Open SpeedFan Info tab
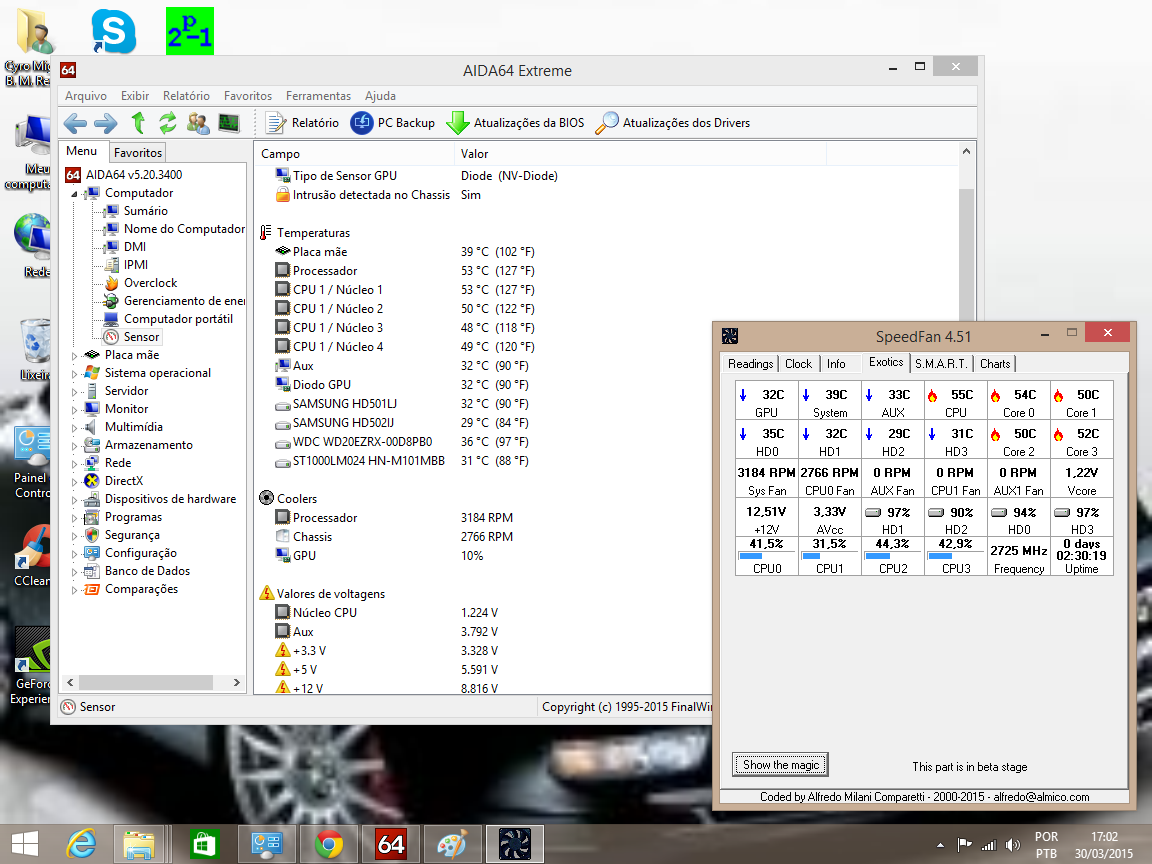Image resolution: width=1152 pixels, height=864 pixels. tap(836, 364)
